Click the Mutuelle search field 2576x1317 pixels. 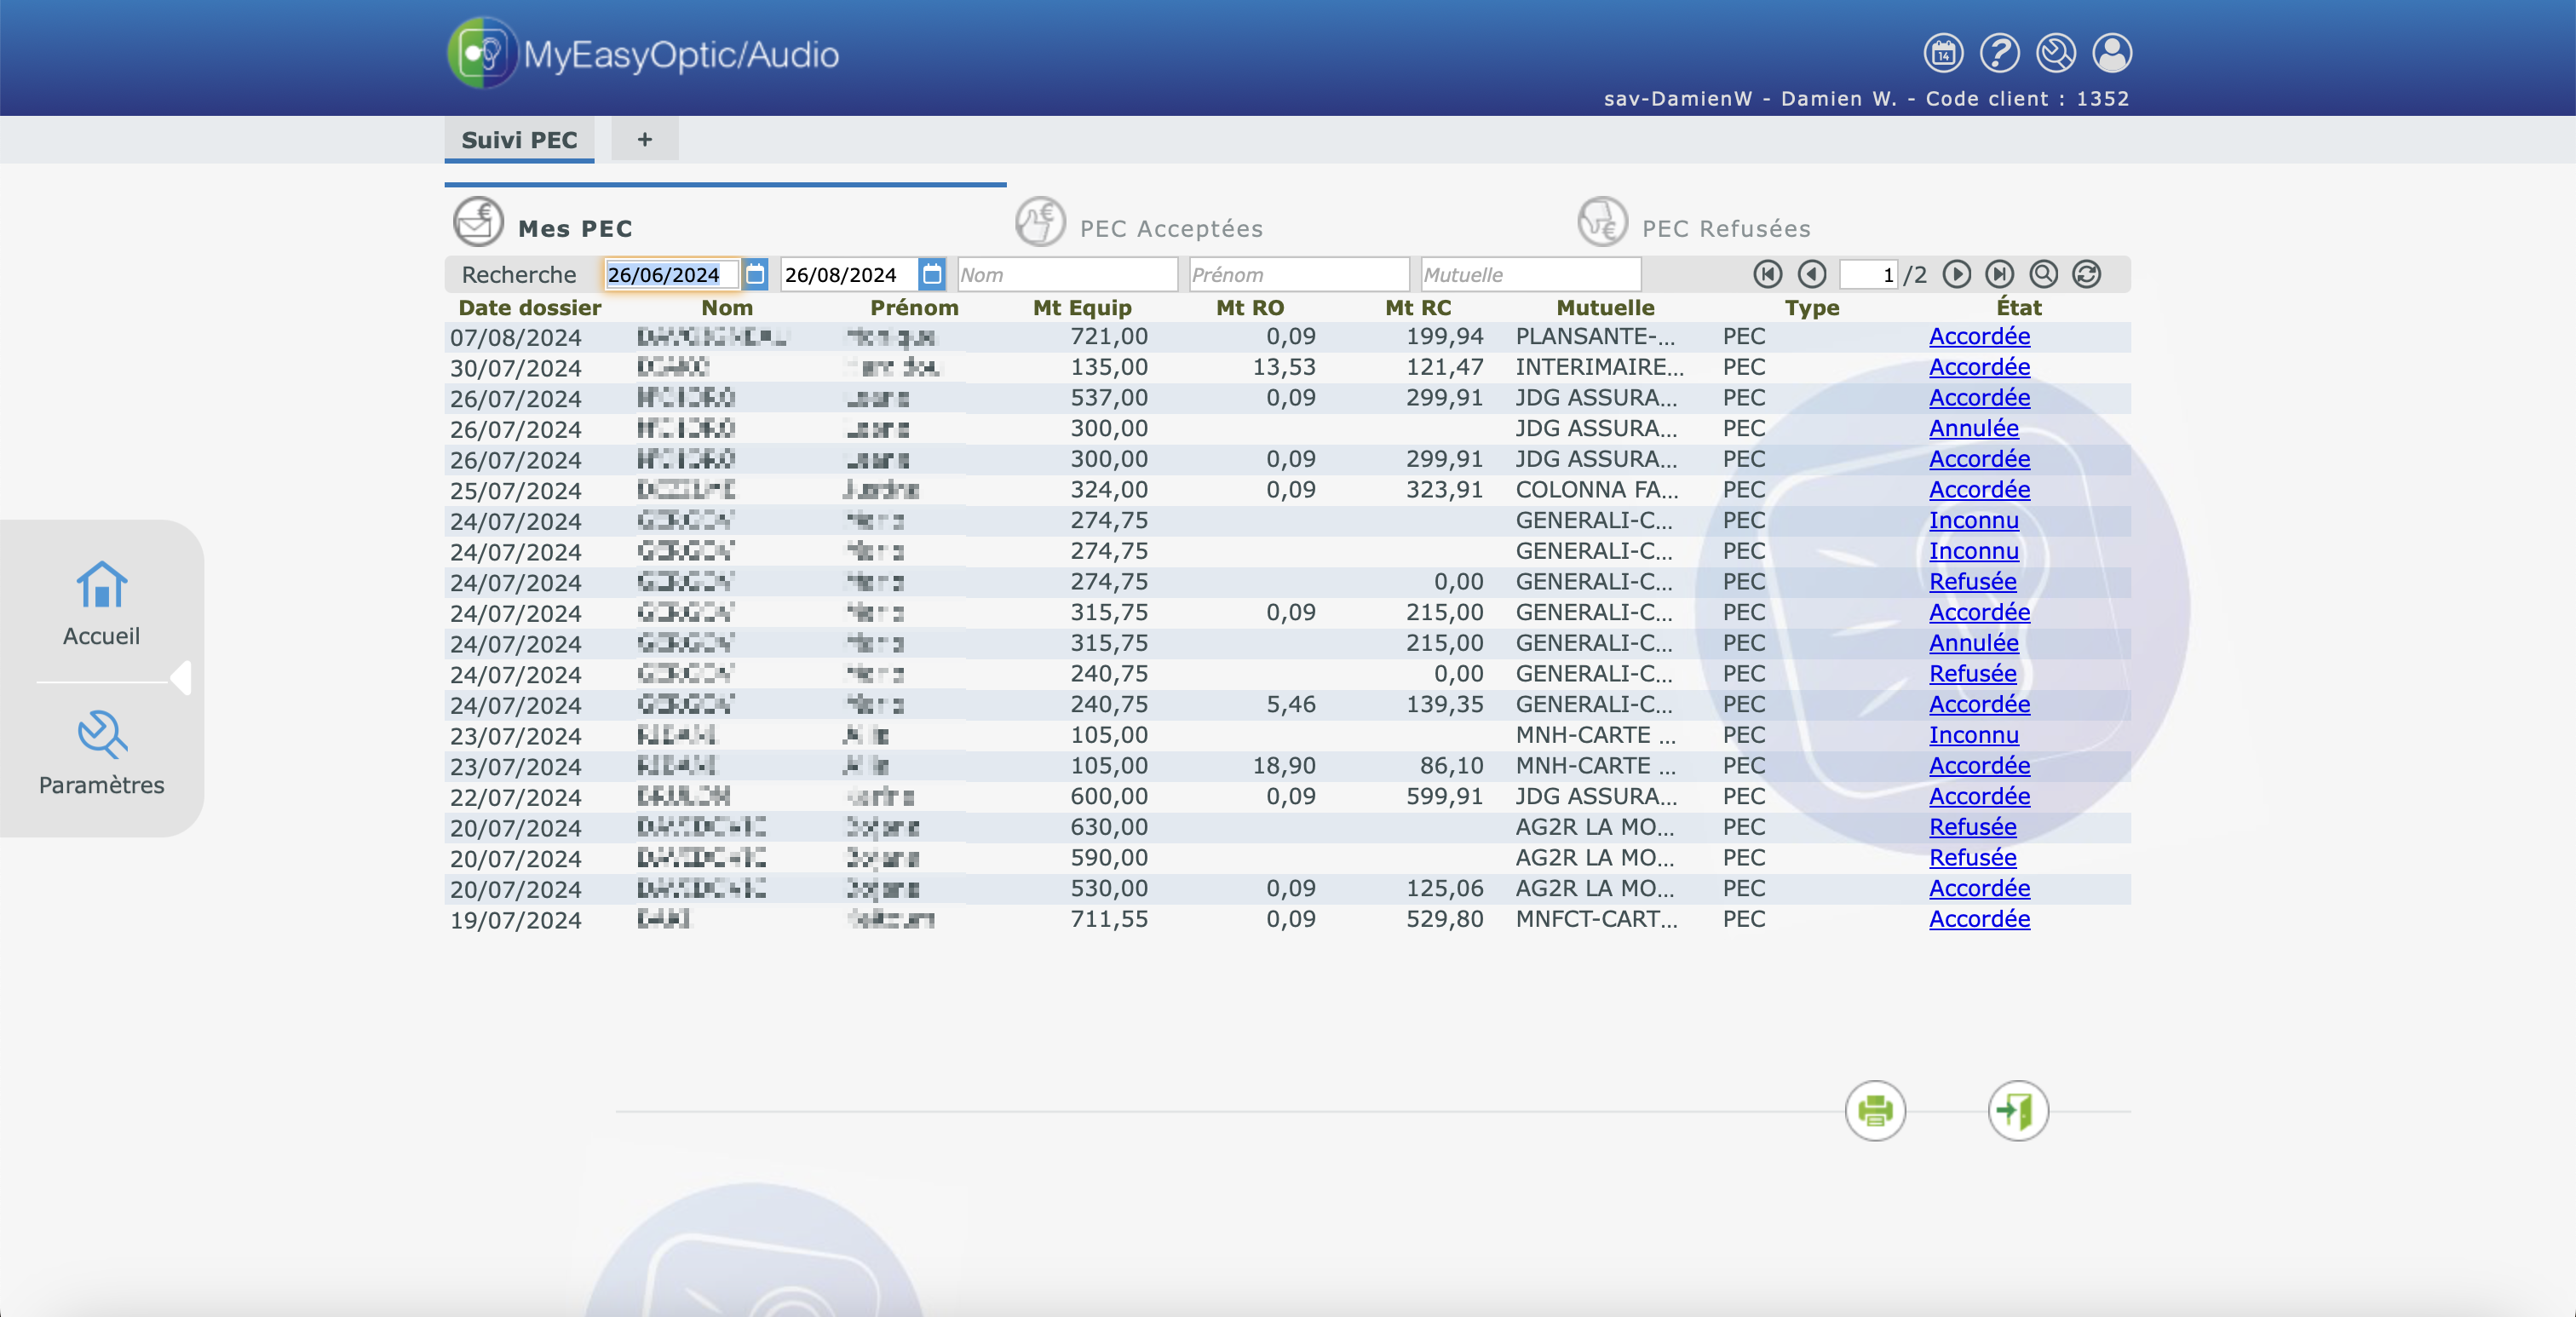[x=1531, y=275]
